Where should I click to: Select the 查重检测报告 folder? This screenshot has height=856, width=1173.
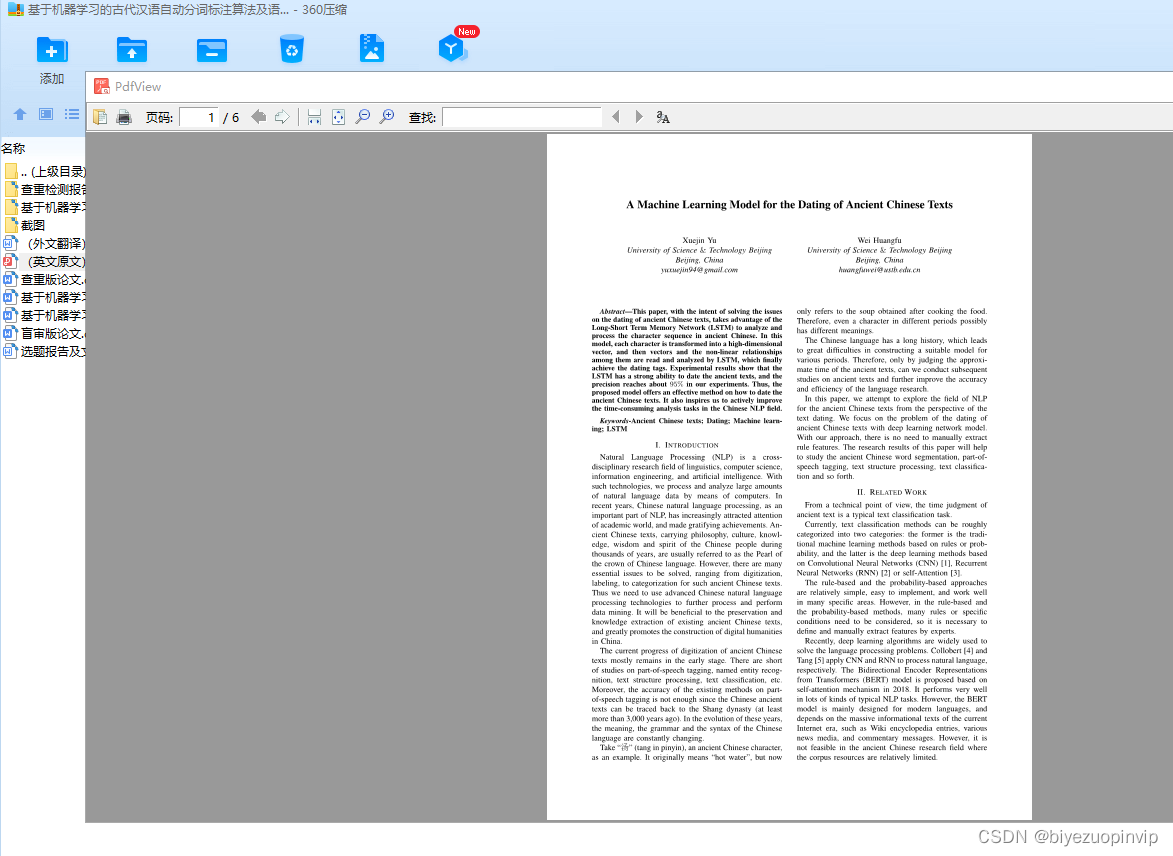(x=44, y=189)
